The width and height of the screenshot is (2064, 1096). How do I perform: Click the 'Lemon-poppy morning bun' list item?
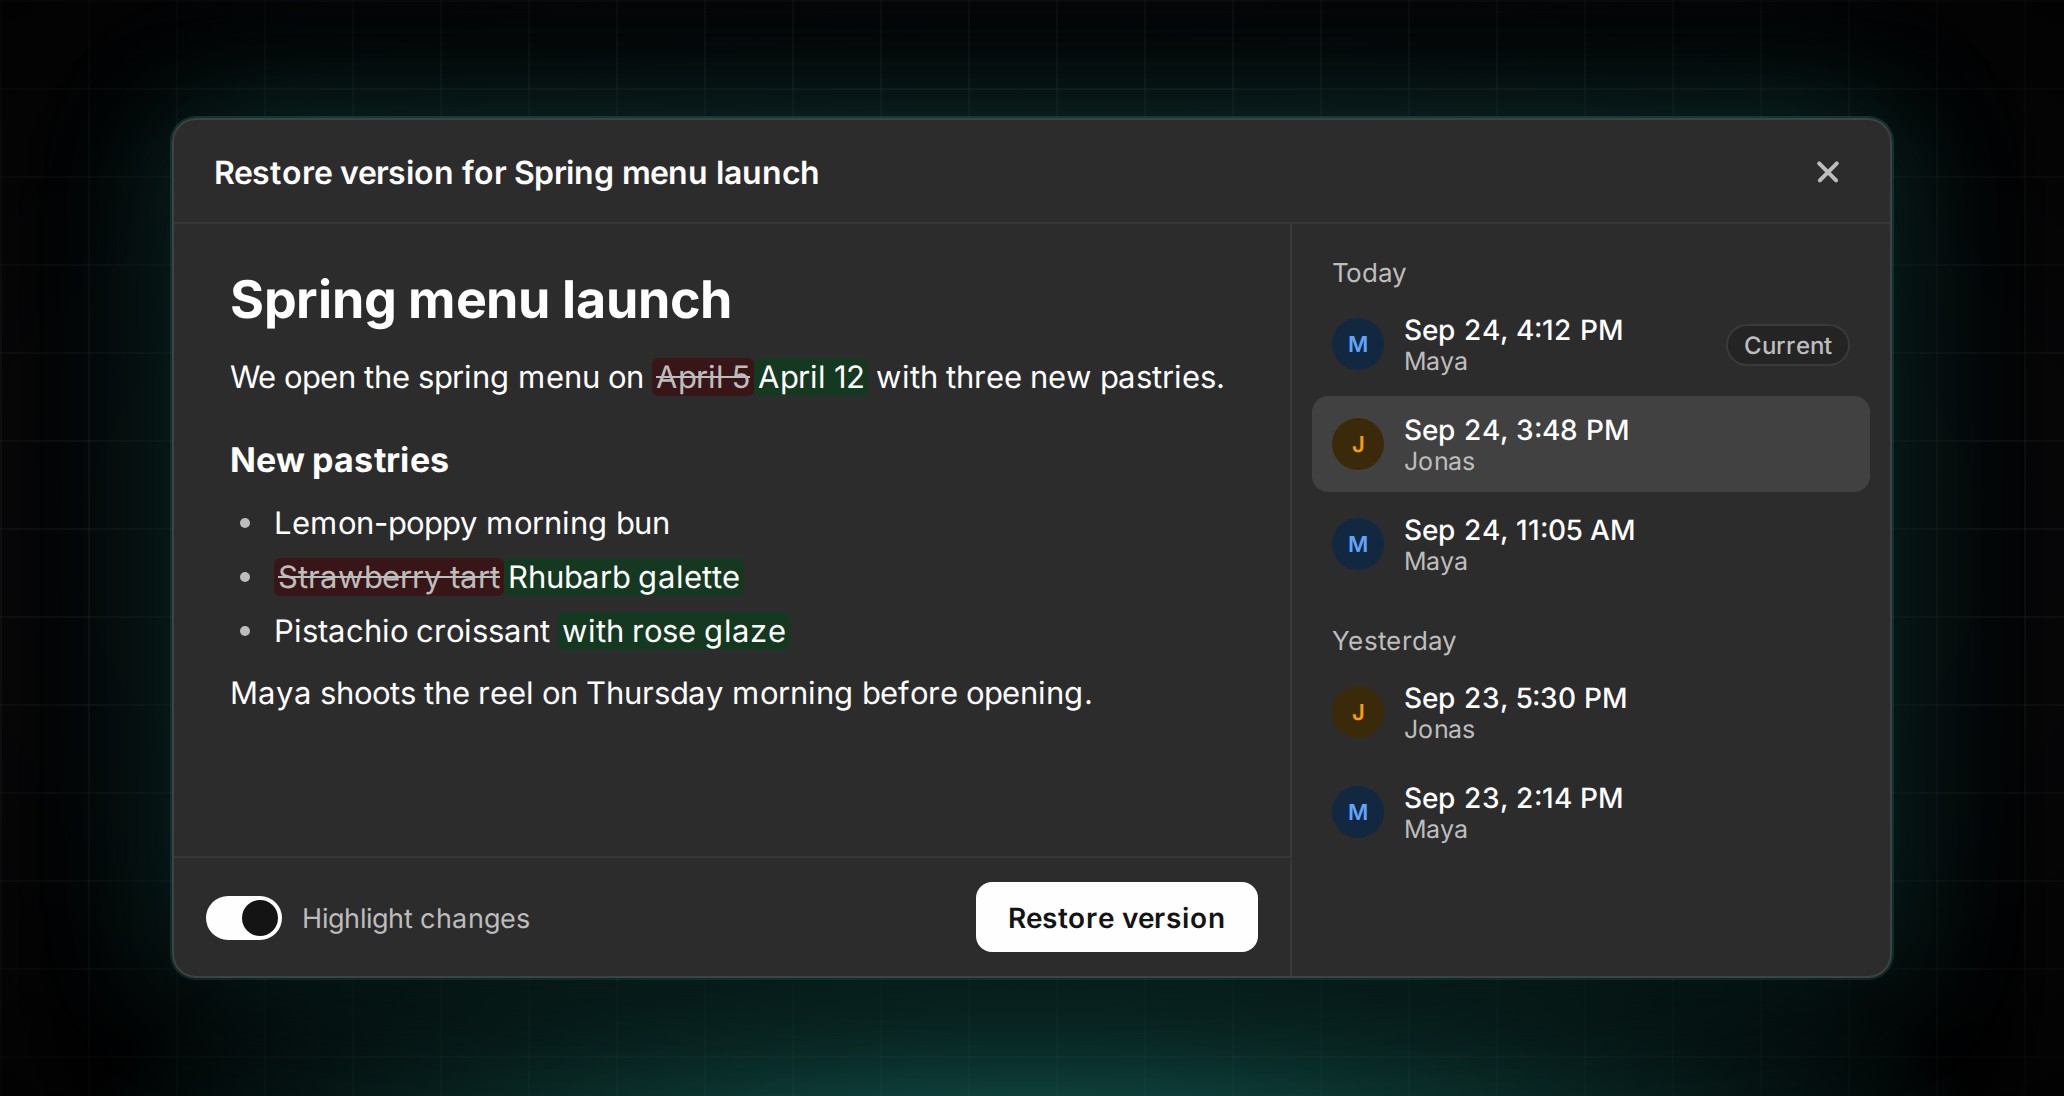tap(472, 523)
